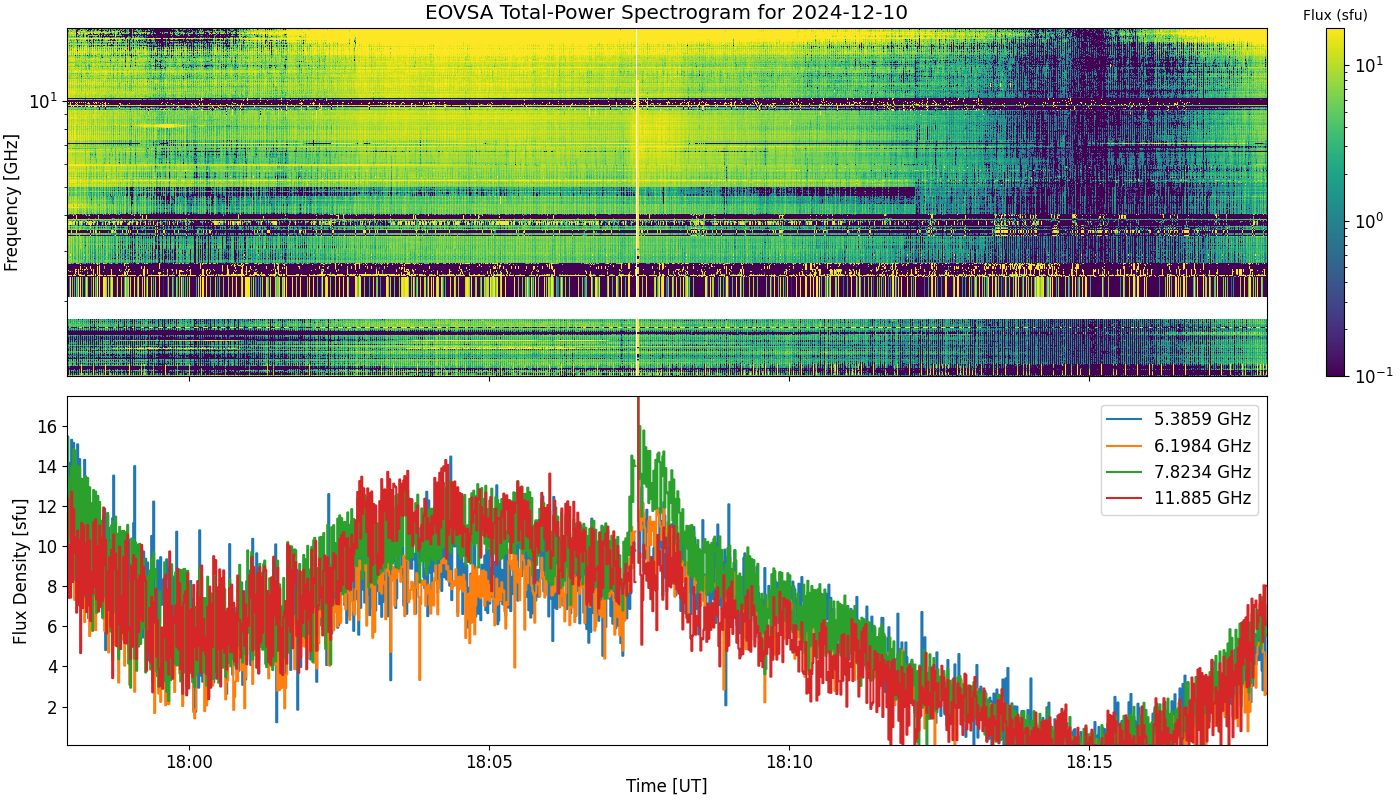Click the 10¹ frequency axis tick label
The width and height of the screenshot is (1400, 800).
click(x=44, y=100)
